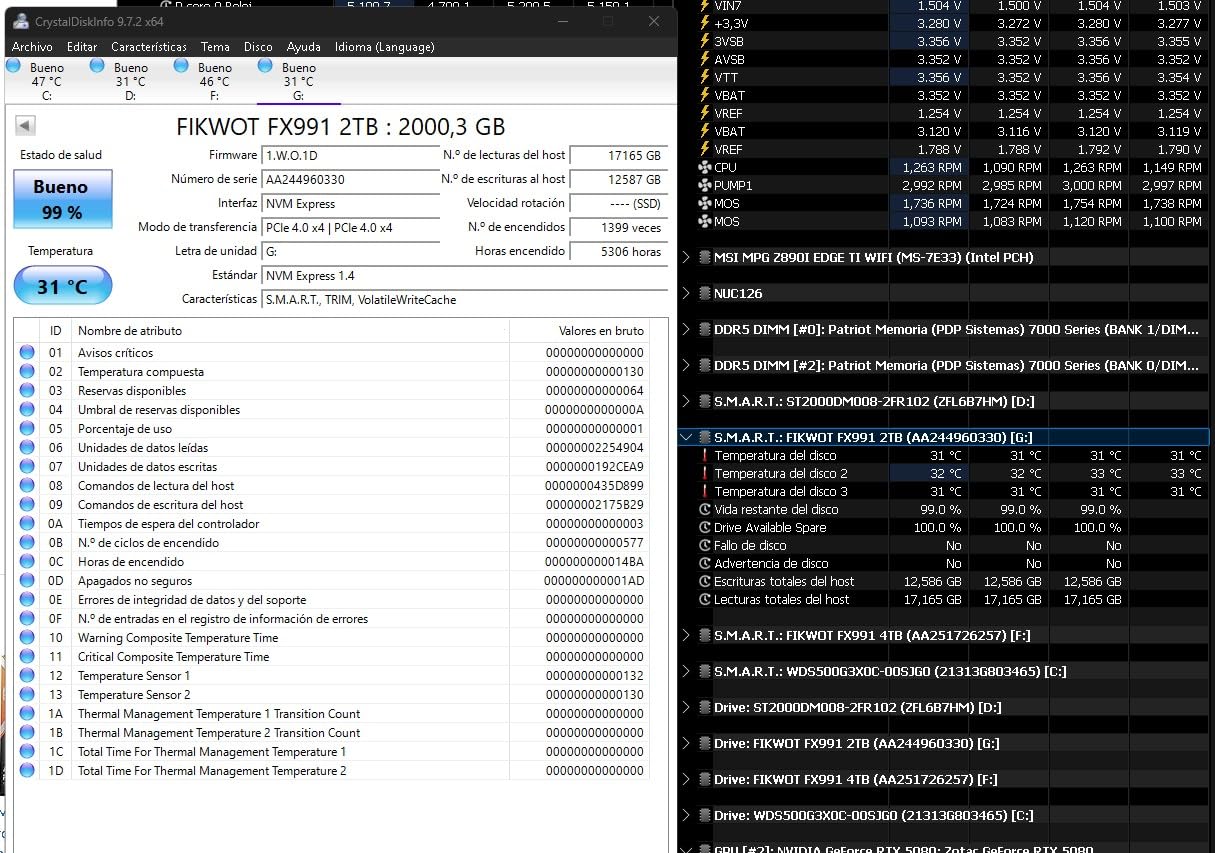Click status orb next to Avisos críticos
Image resolution: width=1215 pixels, height=853 pixels.
tap(27, 353)
